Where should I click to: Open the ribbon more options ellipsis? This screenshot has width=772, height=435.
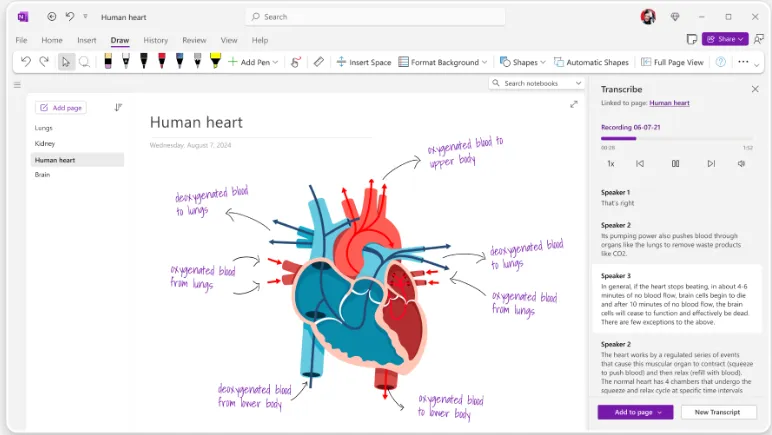[743, 62]
